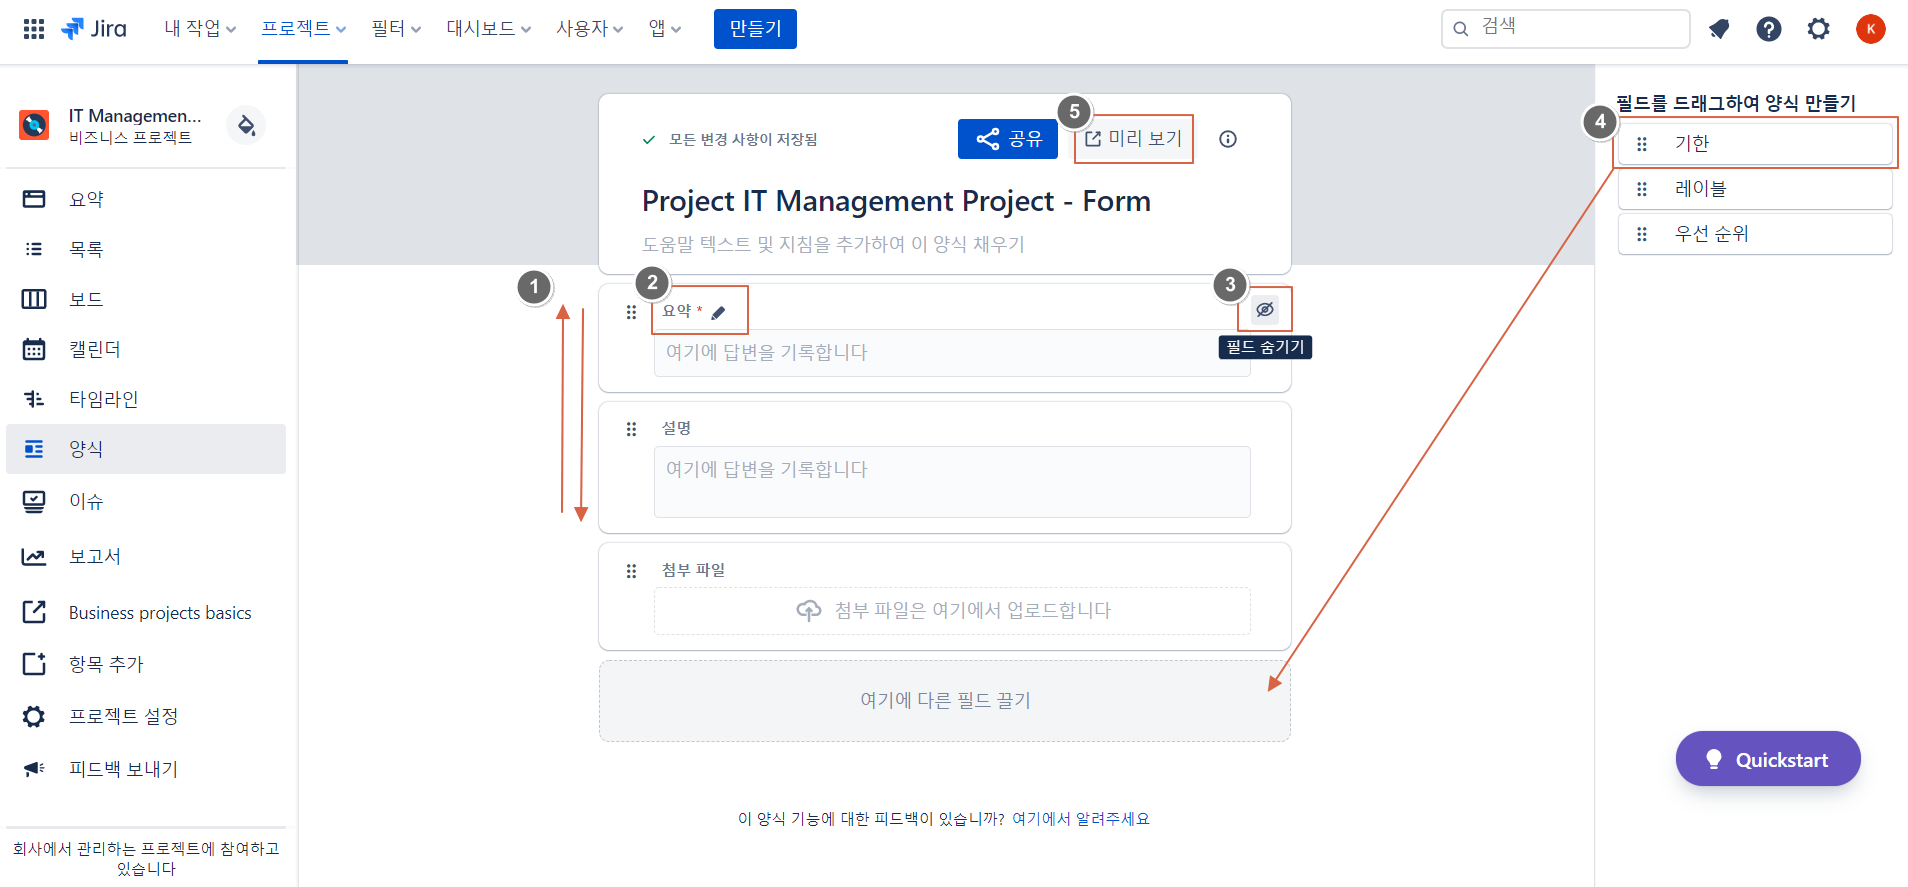The height and width of the screenshot is (887, 1908).
Task: Click the 만들기 create button
Action: [755, 29]
